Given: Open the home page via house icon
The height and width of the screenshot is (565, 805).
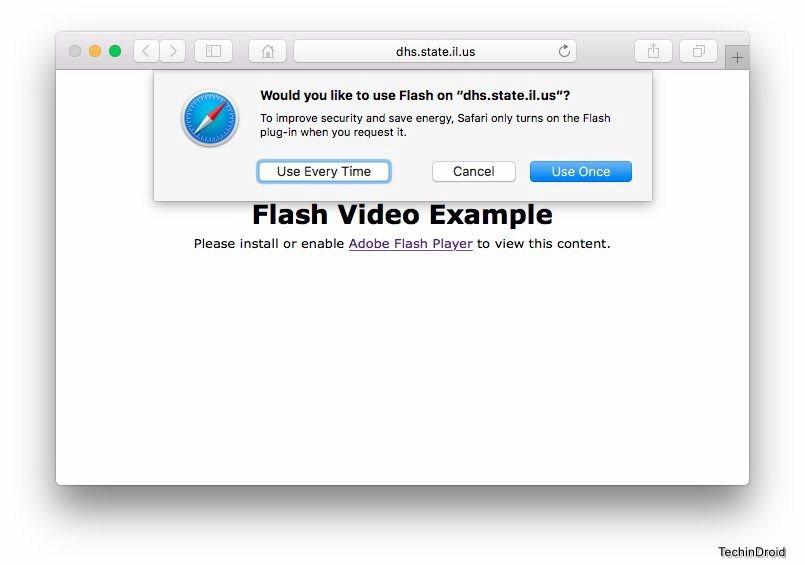Looking at the screenshot, I should pos(267,51).
